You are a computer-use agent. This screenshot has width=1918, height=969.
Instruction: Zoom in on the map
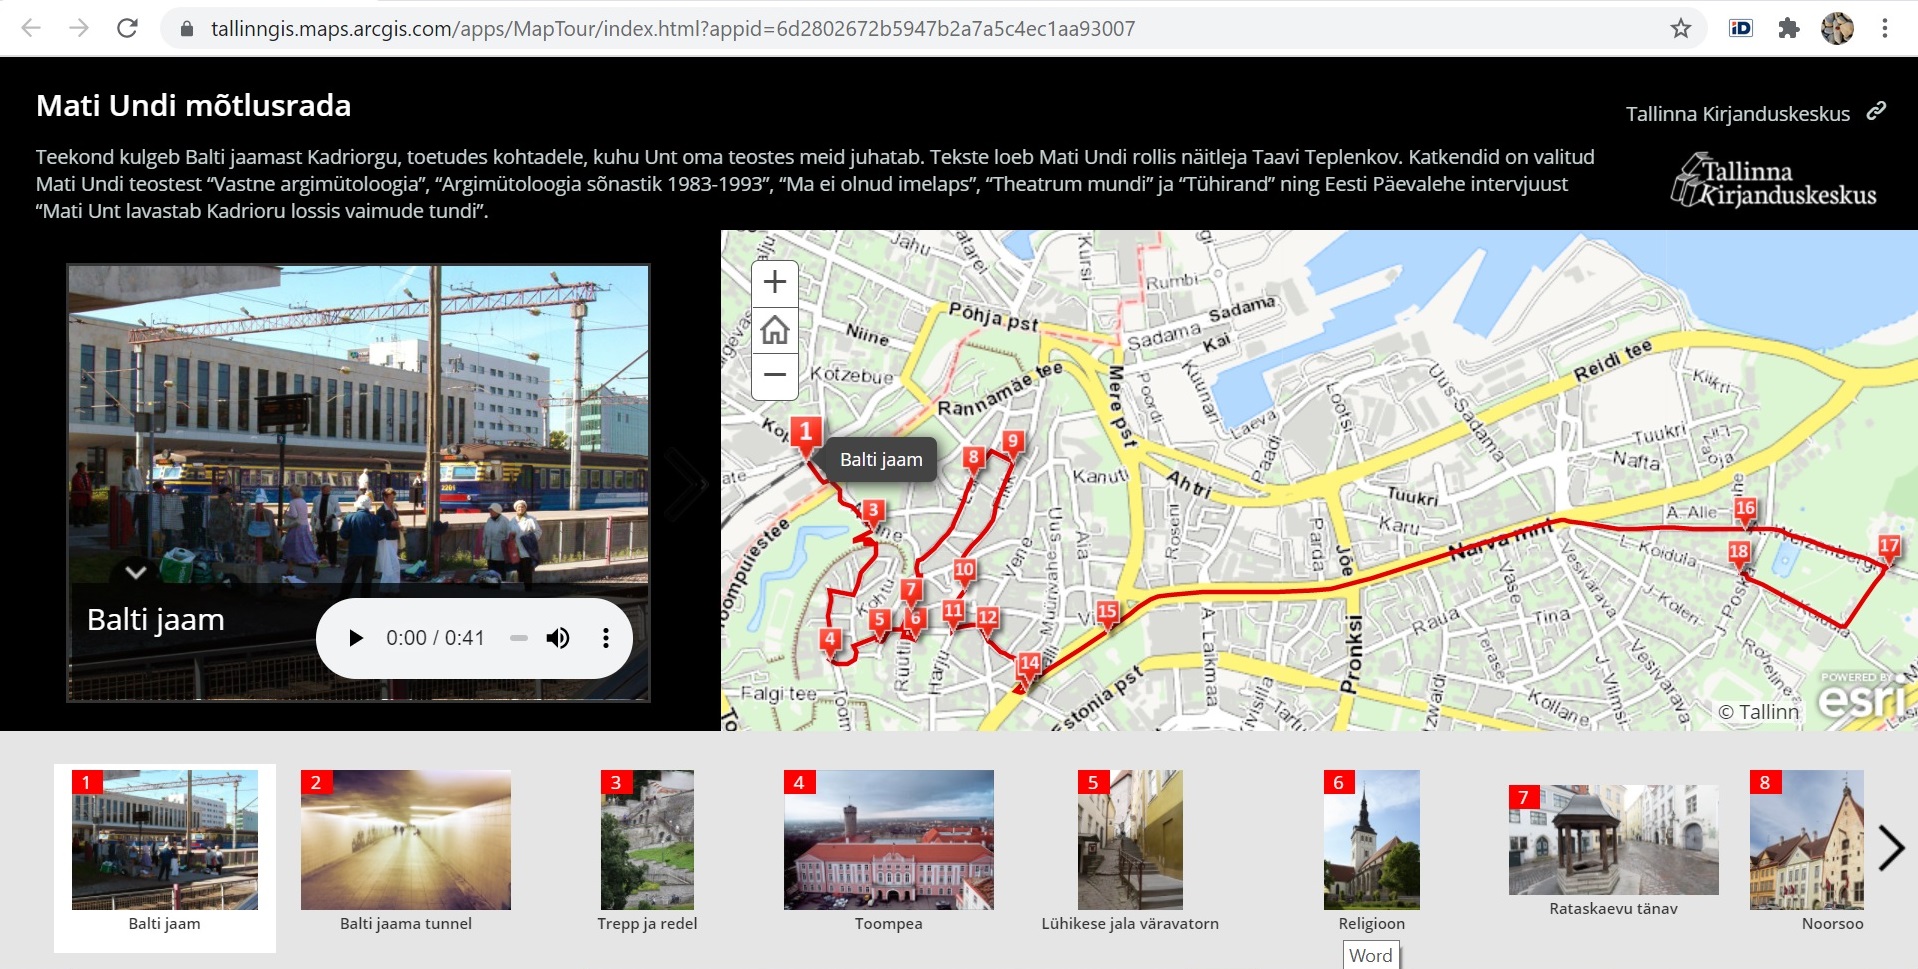click(775, 283)
